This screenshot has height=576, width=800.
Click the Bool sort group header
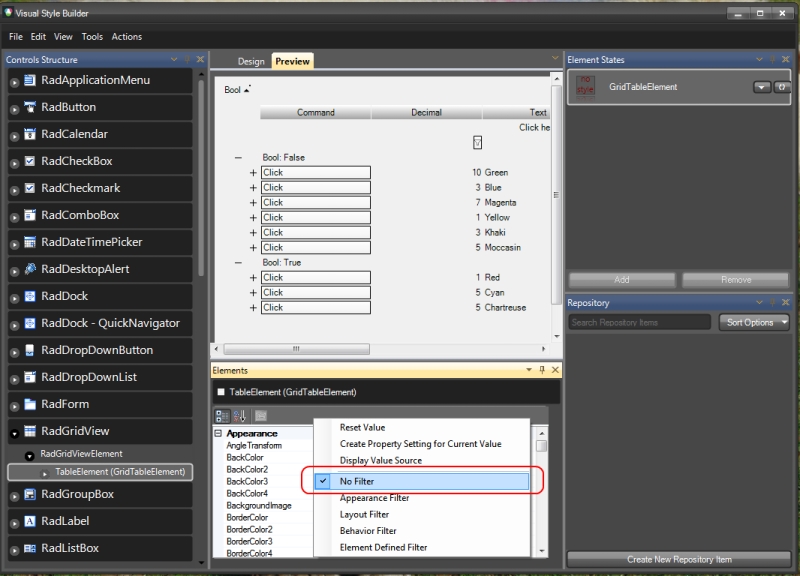pos(237,90)
